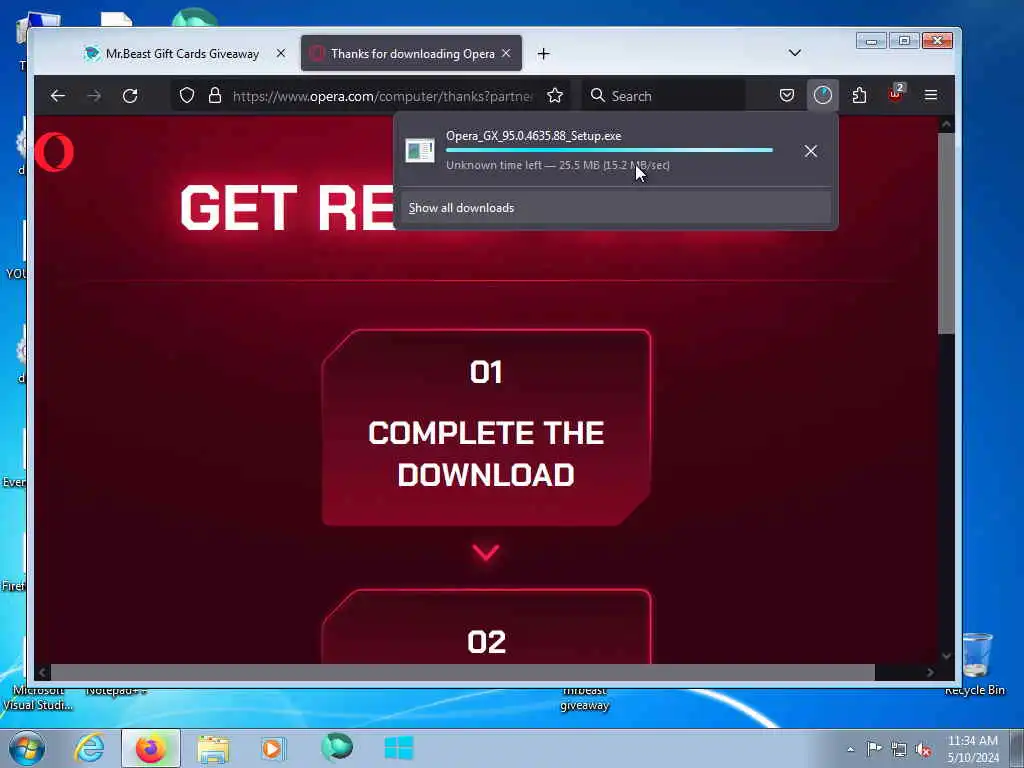Close the Mr.Beast Gift Cards Giveaway tab
The image size is (1024, 768).
pyautogui.click(x=281, y=54)
